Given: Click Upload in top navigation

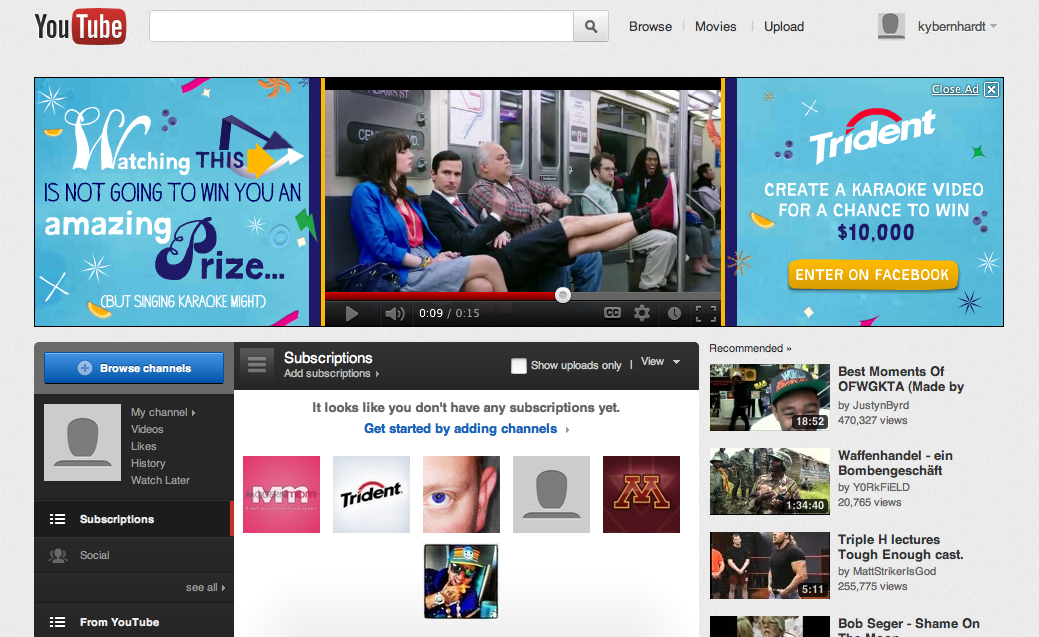Looking at the screenshot, I should pos(784,27).
